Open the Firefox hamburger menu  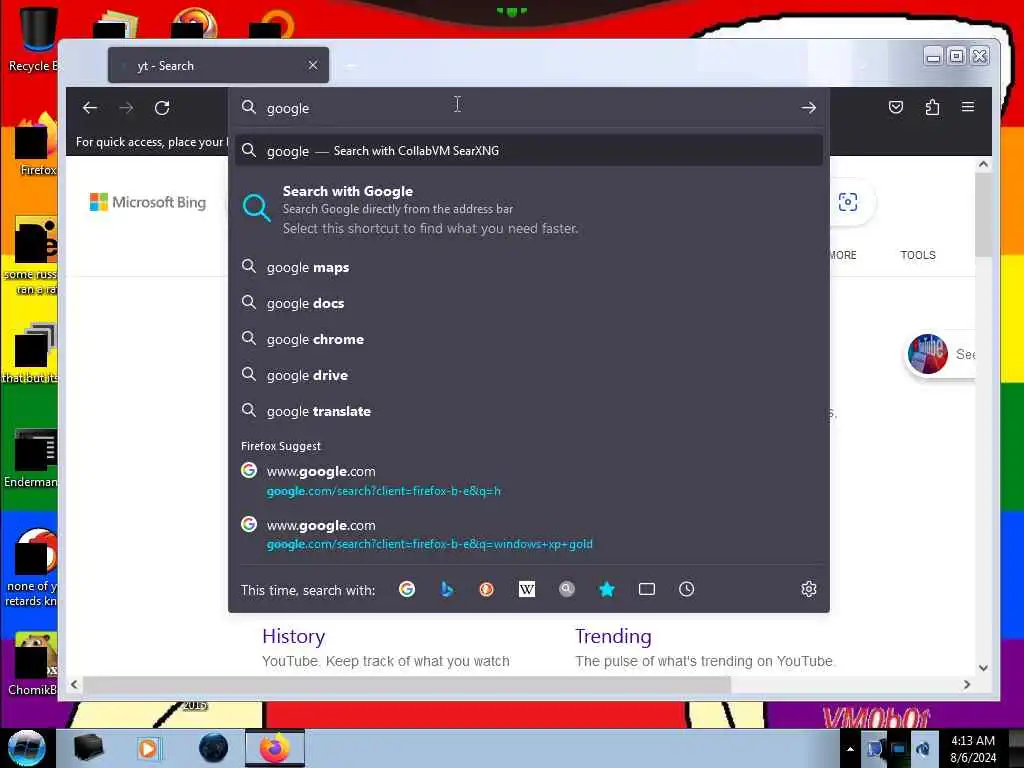tap(968, 107)
